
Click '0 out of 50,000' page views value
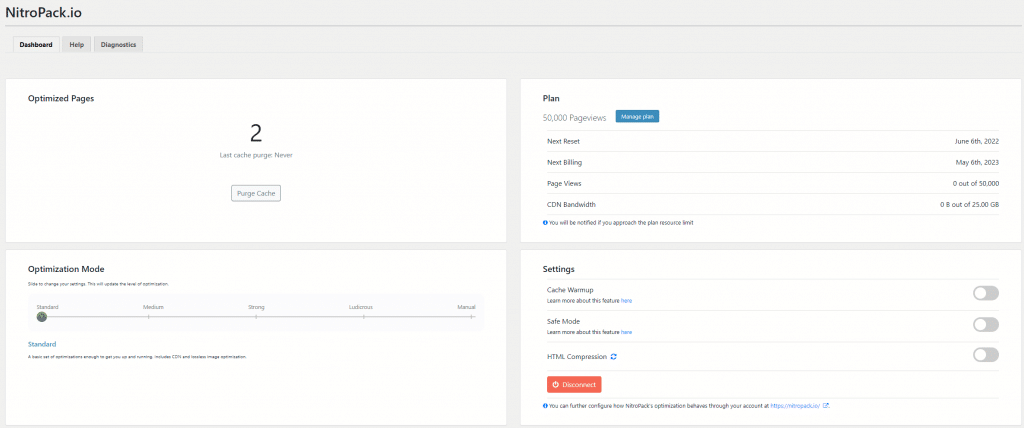click(x=976, y=184)
